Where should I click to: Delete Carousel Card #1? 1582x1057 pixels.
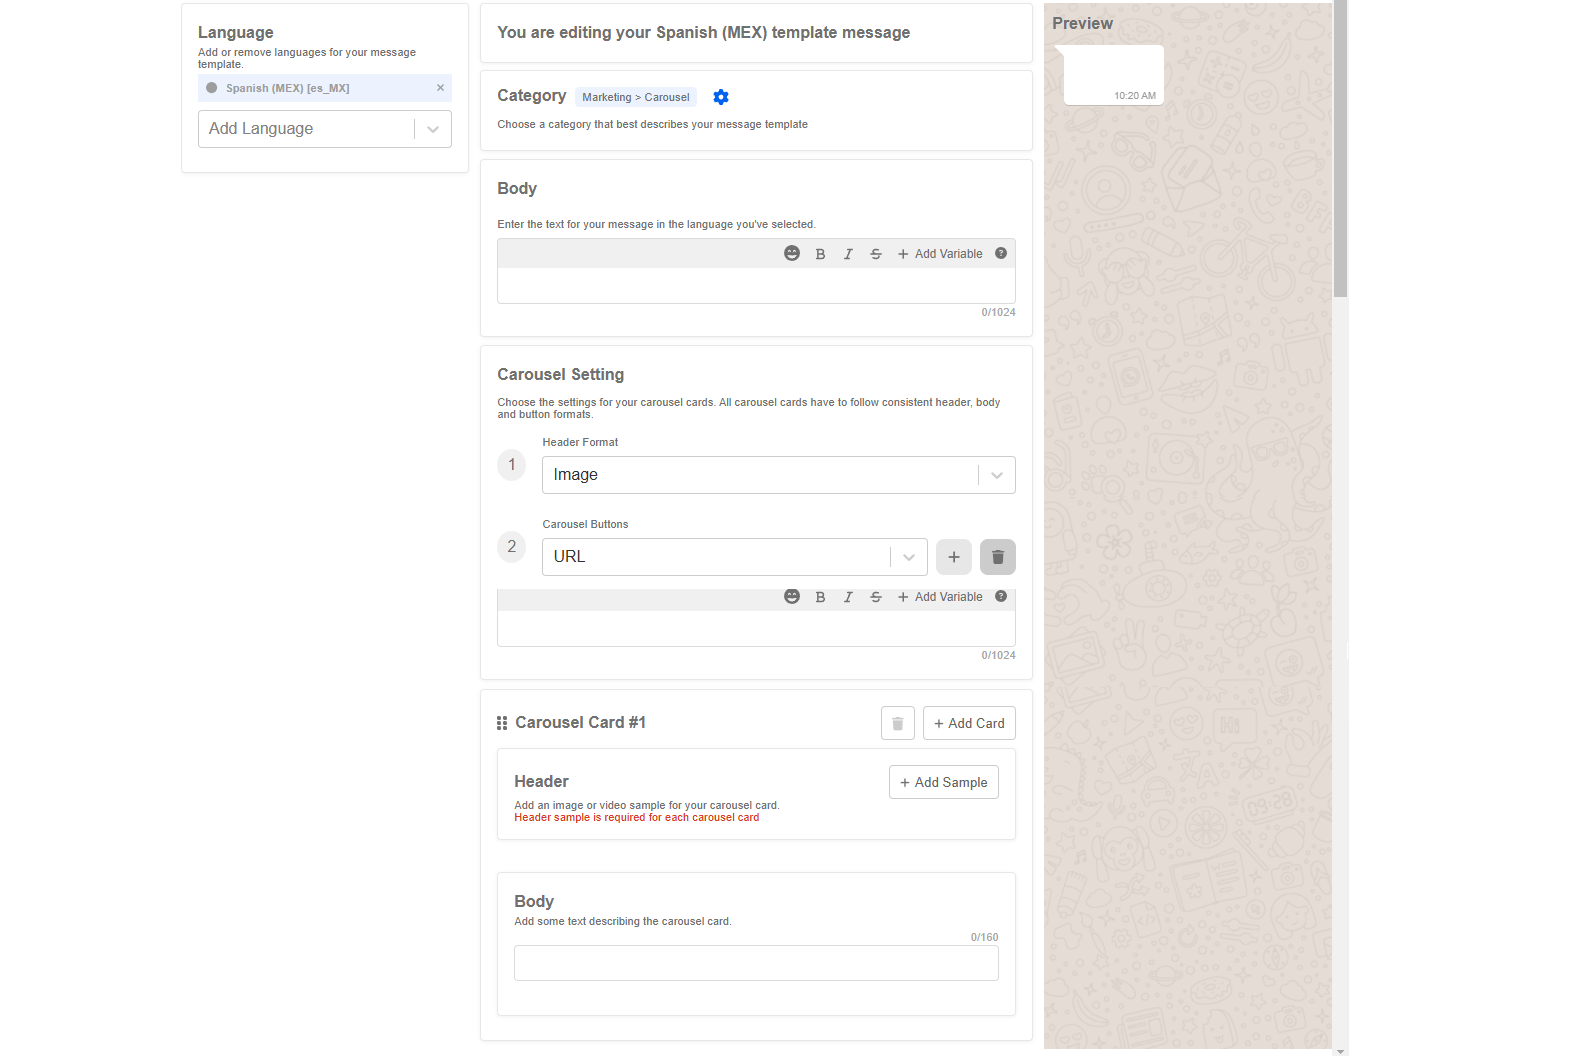(897, 723)
